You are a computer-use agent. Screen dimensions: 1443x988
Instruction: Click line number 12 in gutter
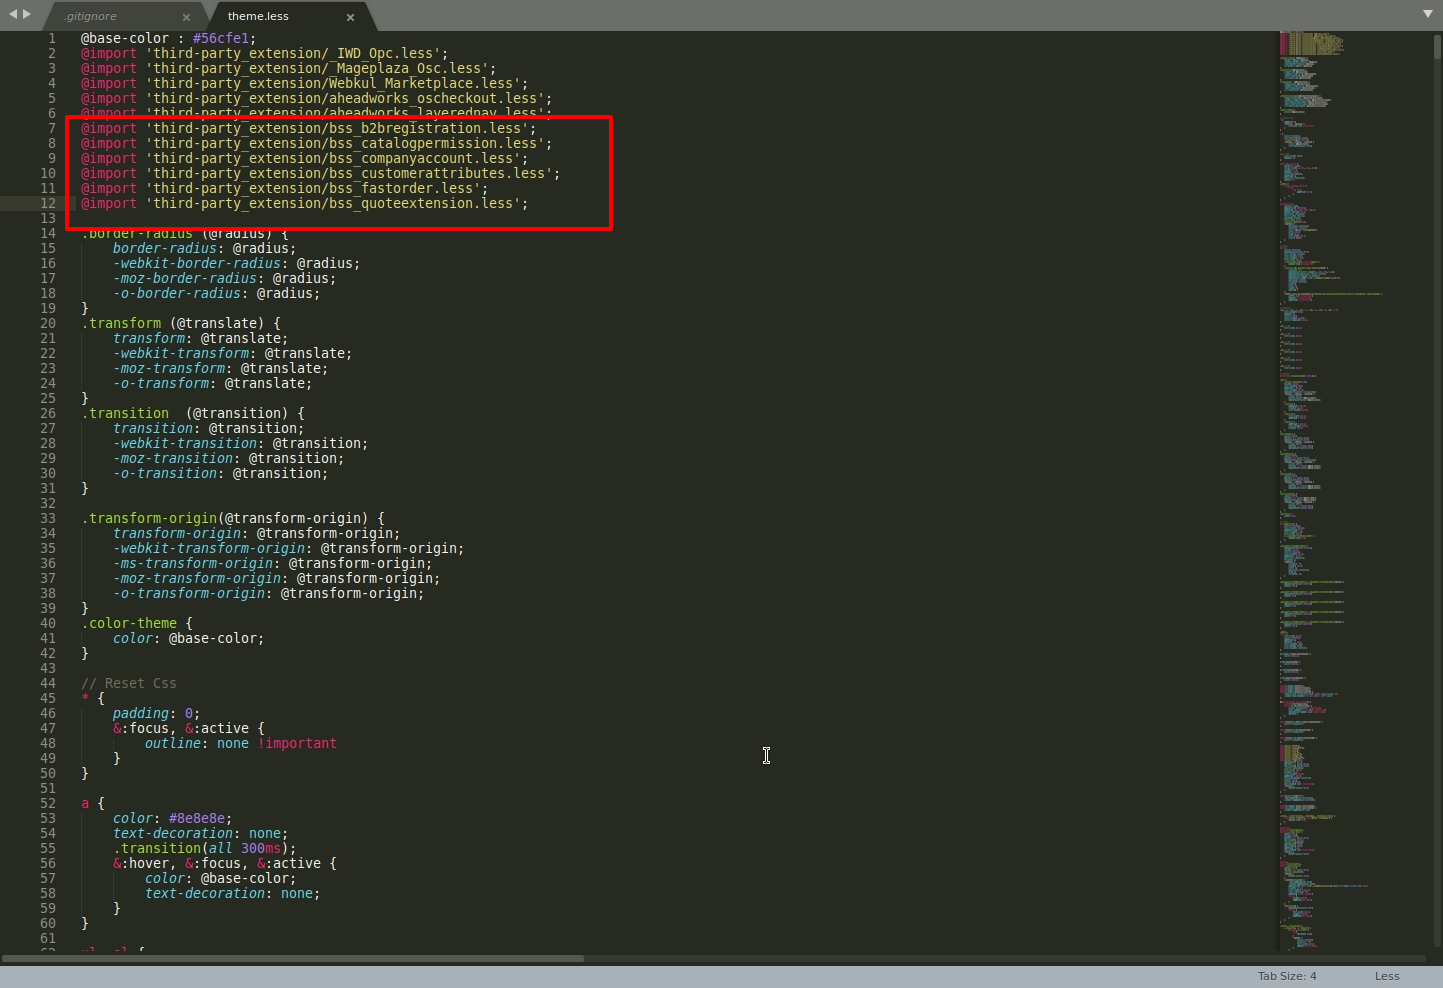(x=48, y=203)
